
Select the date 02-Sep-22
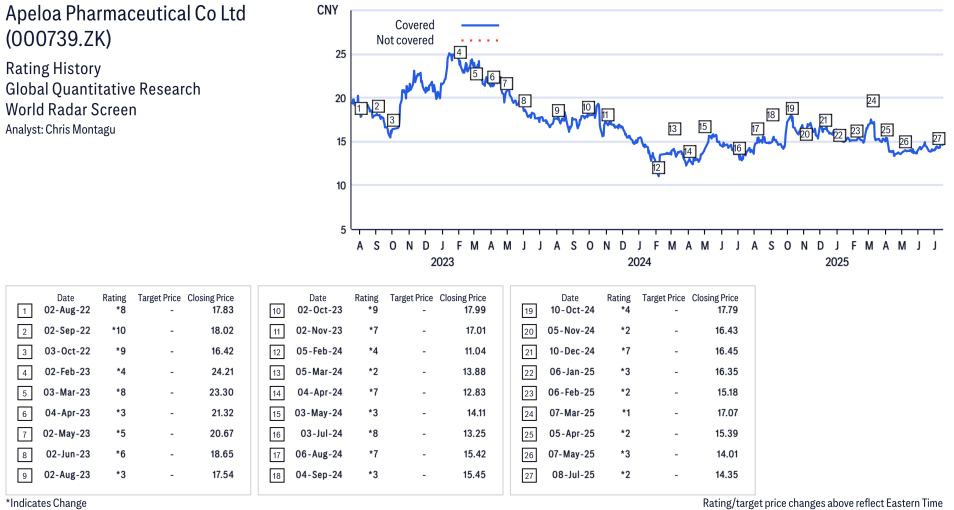pos(67,330)
